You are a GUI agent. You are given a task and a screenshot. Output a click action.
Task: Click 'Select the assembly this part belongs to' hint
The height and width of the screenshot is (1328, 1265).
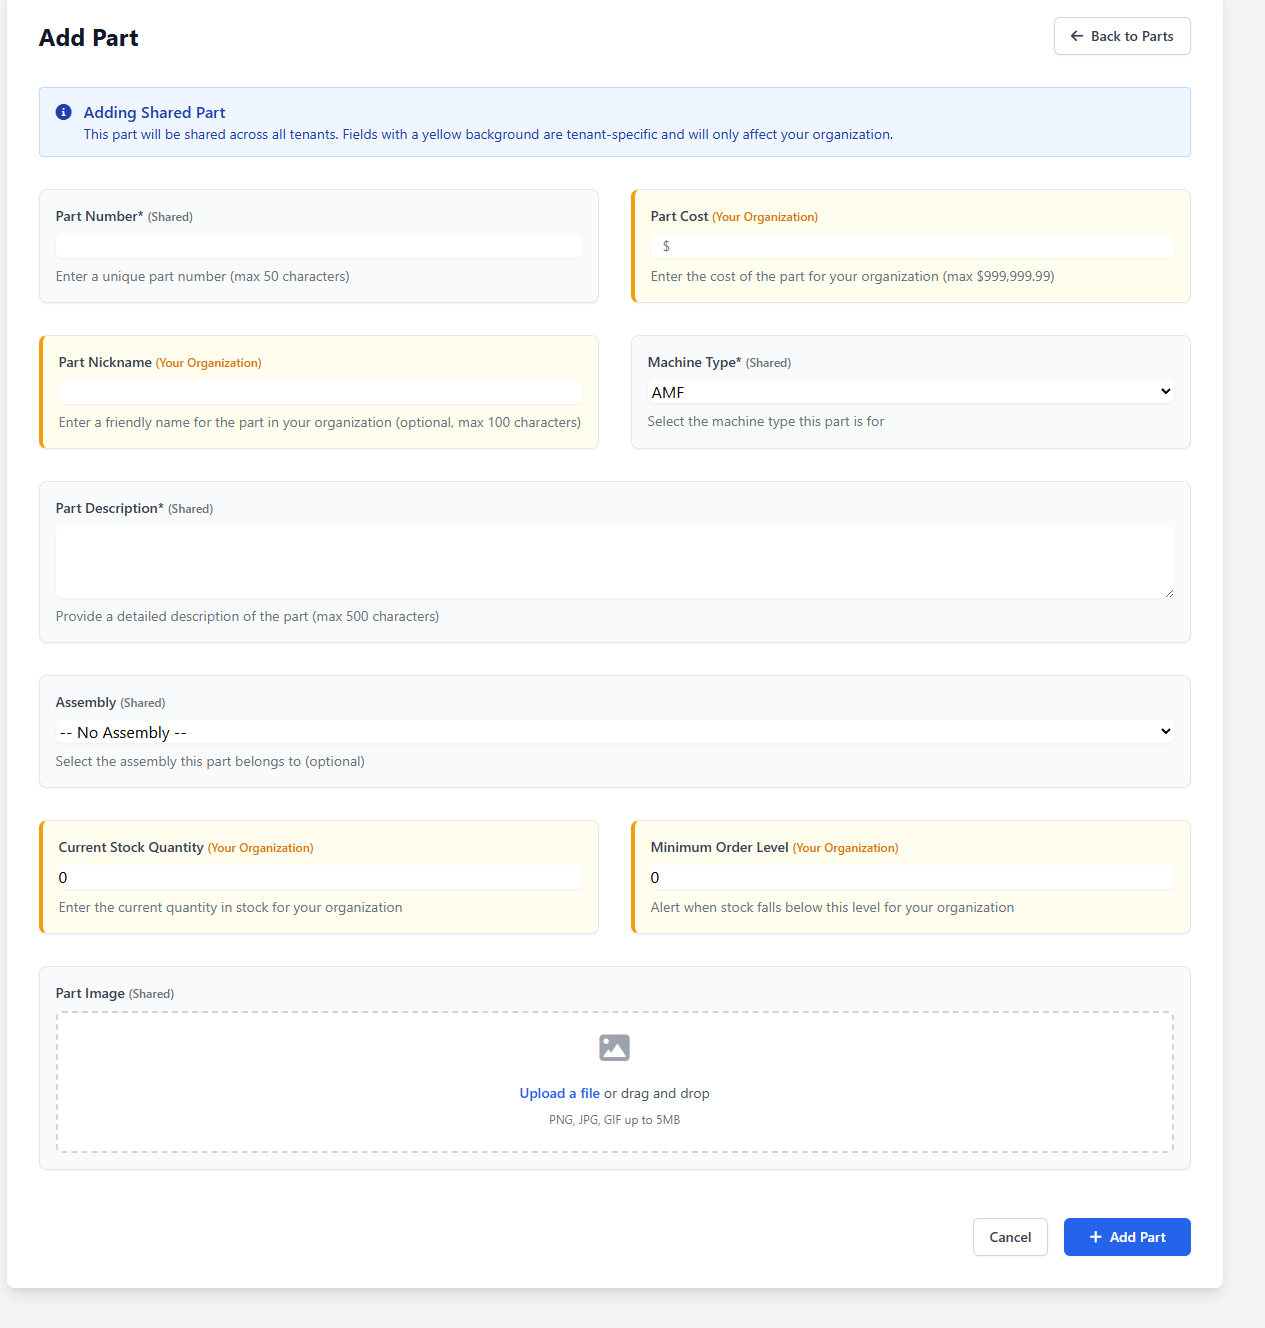(x=210, y=761)
